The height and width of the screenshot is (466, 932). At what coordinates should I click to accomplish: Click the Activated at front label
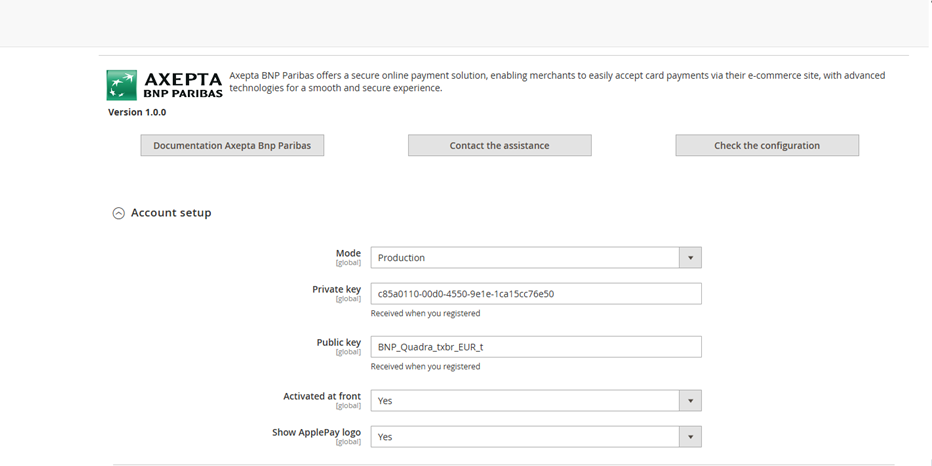[322, 397]
